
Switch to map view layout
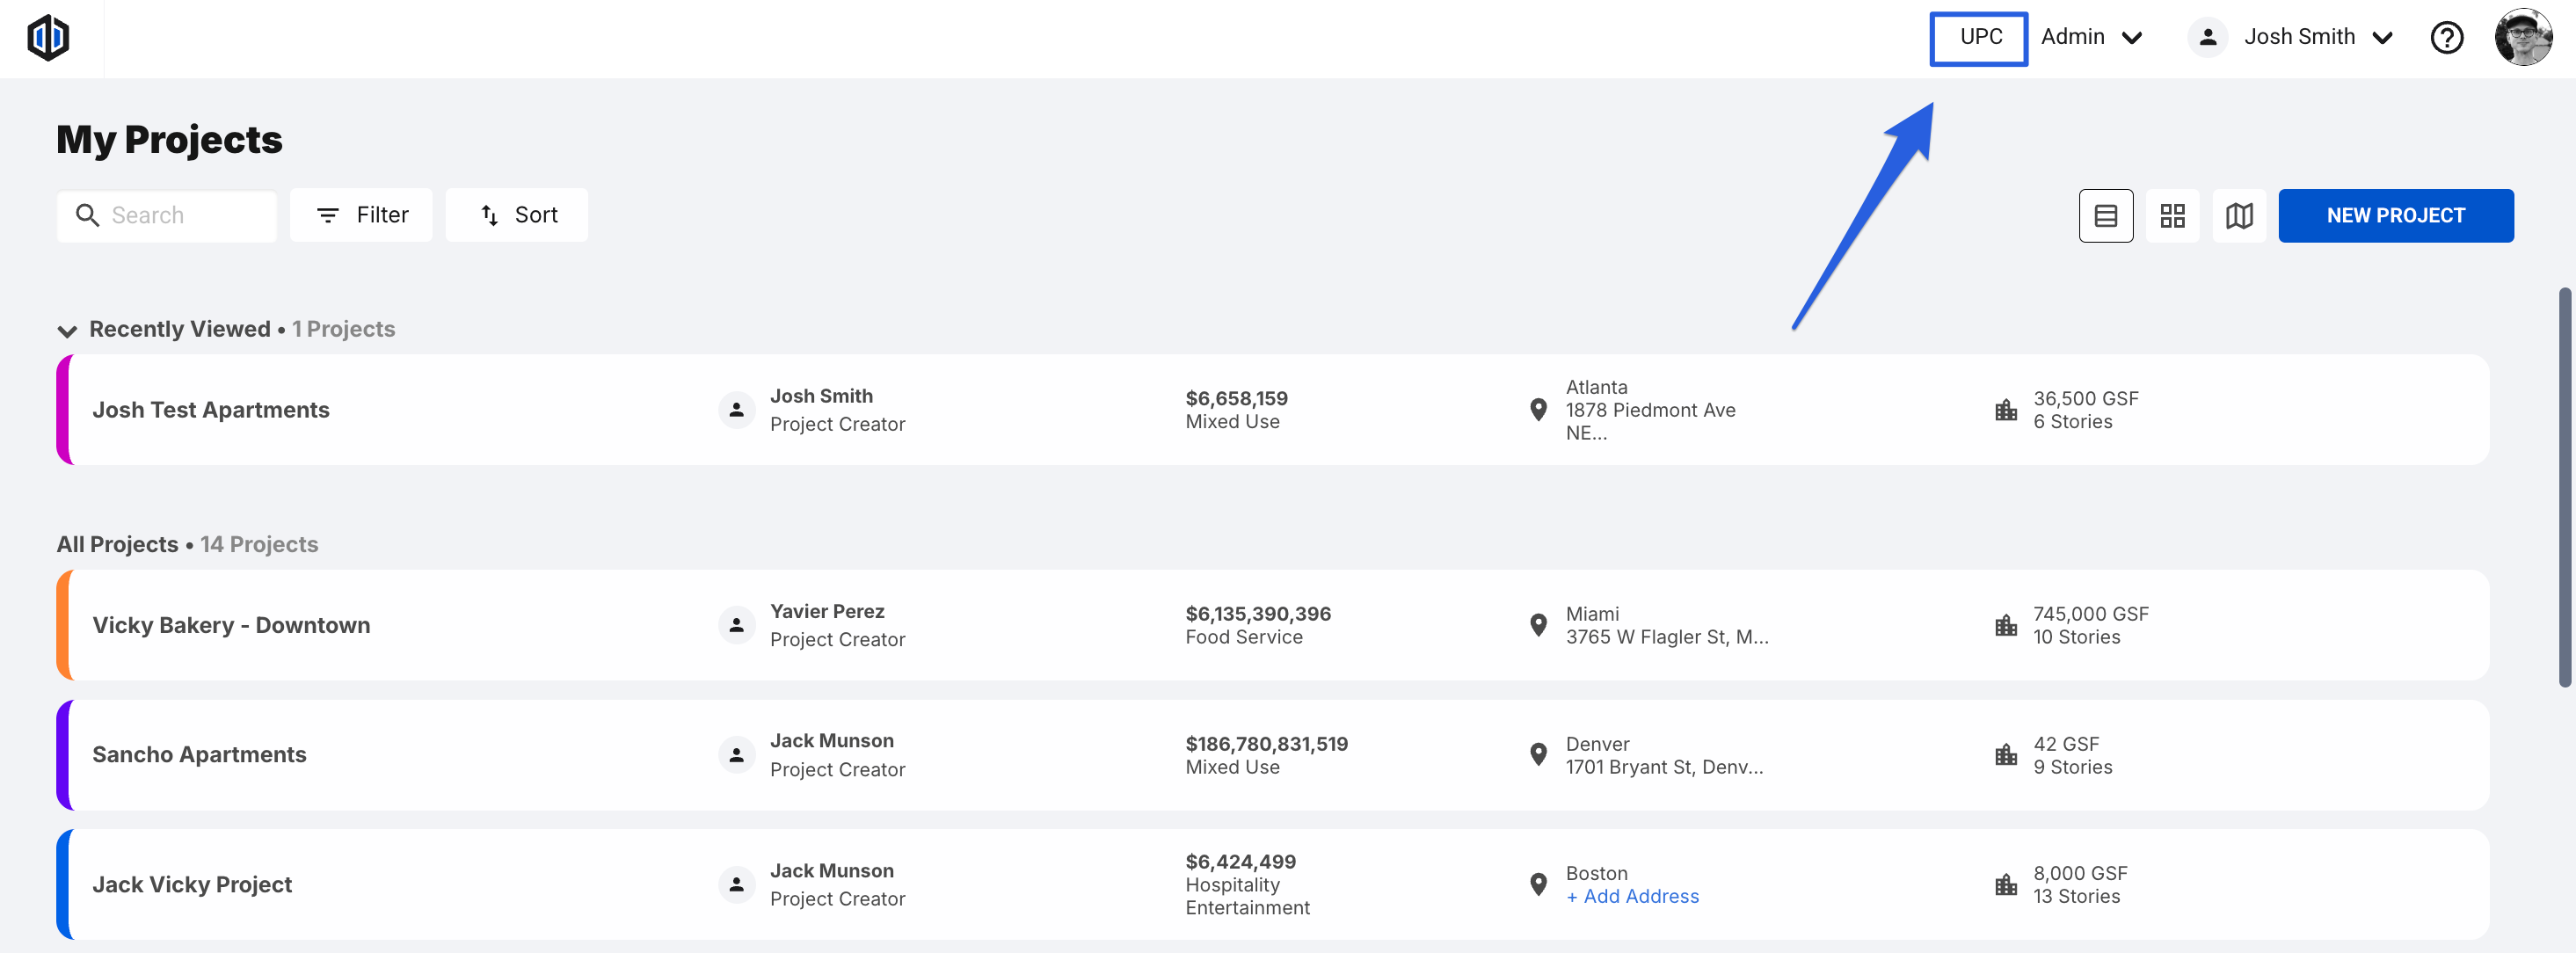tap(2239, 216)
